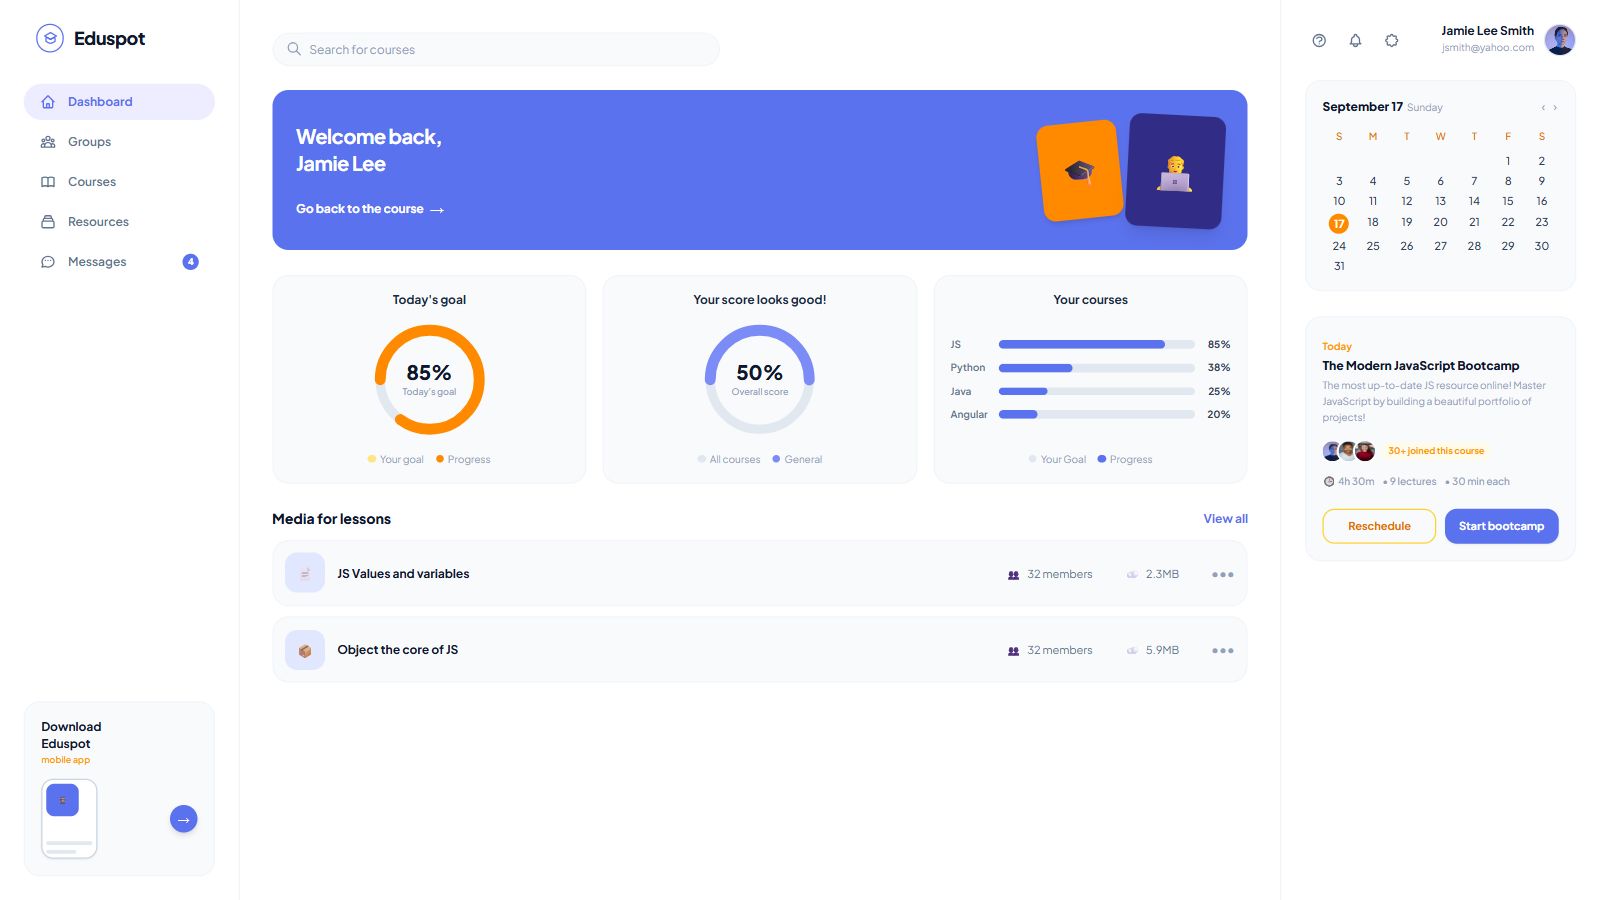Click the Messages unread badge 4
Image resolution: width=1600 pixels, height=900 pixels.
(190, 262)
